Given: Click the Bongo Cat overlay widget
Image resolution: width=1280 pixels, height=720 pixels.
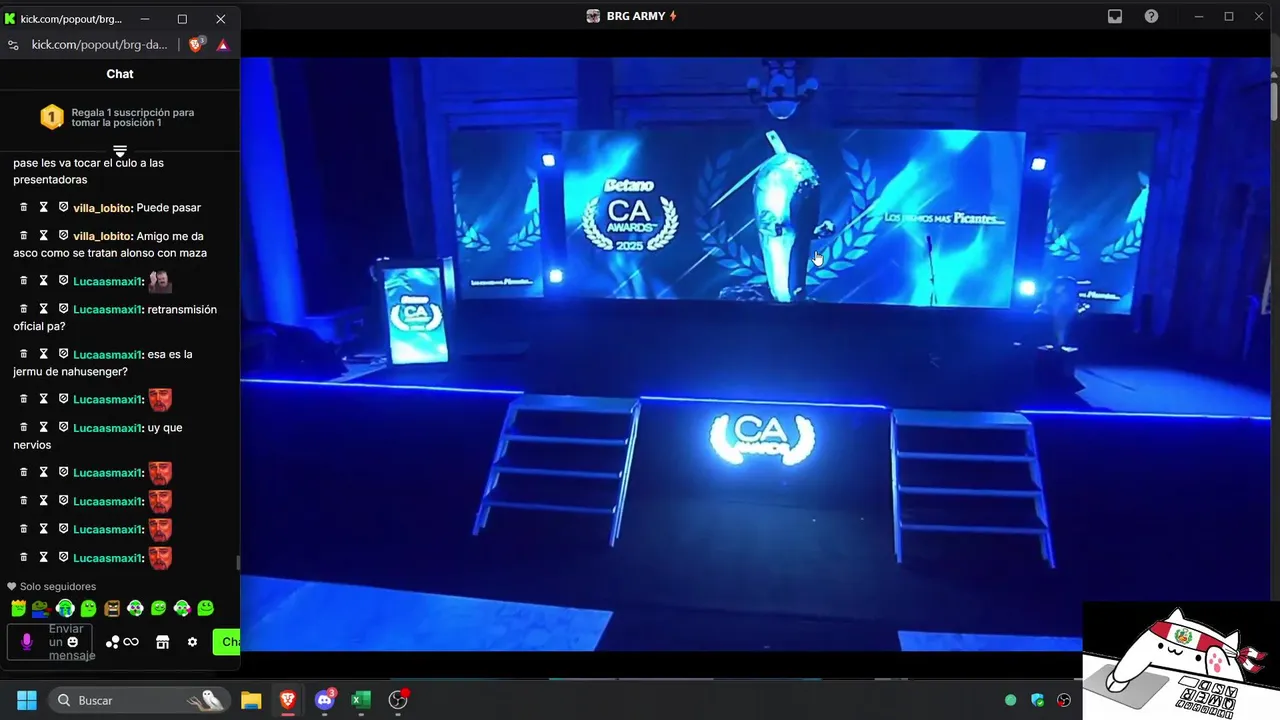Looking at the screenshot, I should (x=1180, y=660).
